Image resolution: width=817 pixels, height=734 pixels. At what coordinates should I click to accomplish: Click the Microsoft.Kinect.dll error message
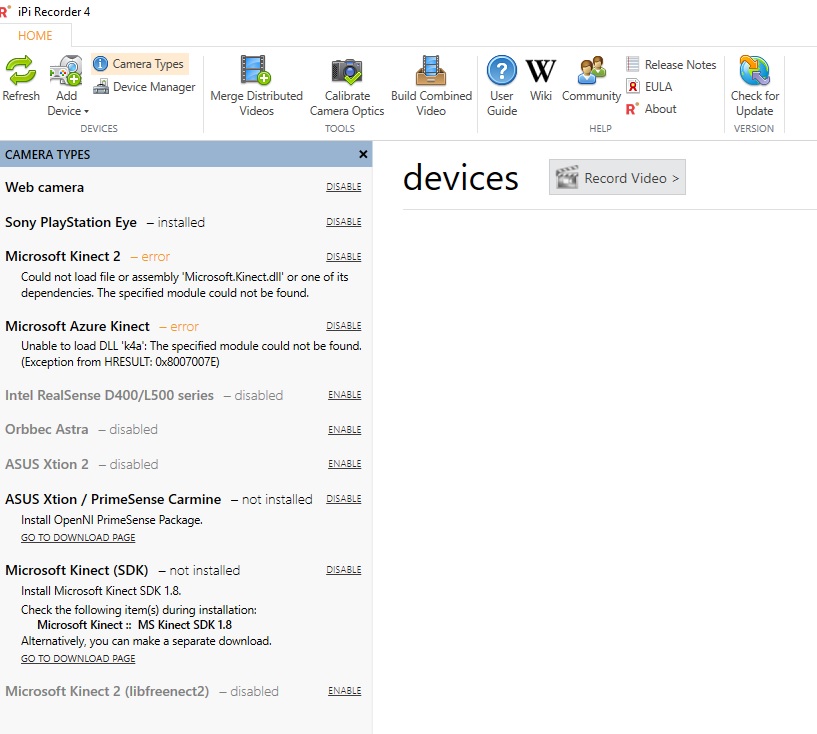coord(185,284)
